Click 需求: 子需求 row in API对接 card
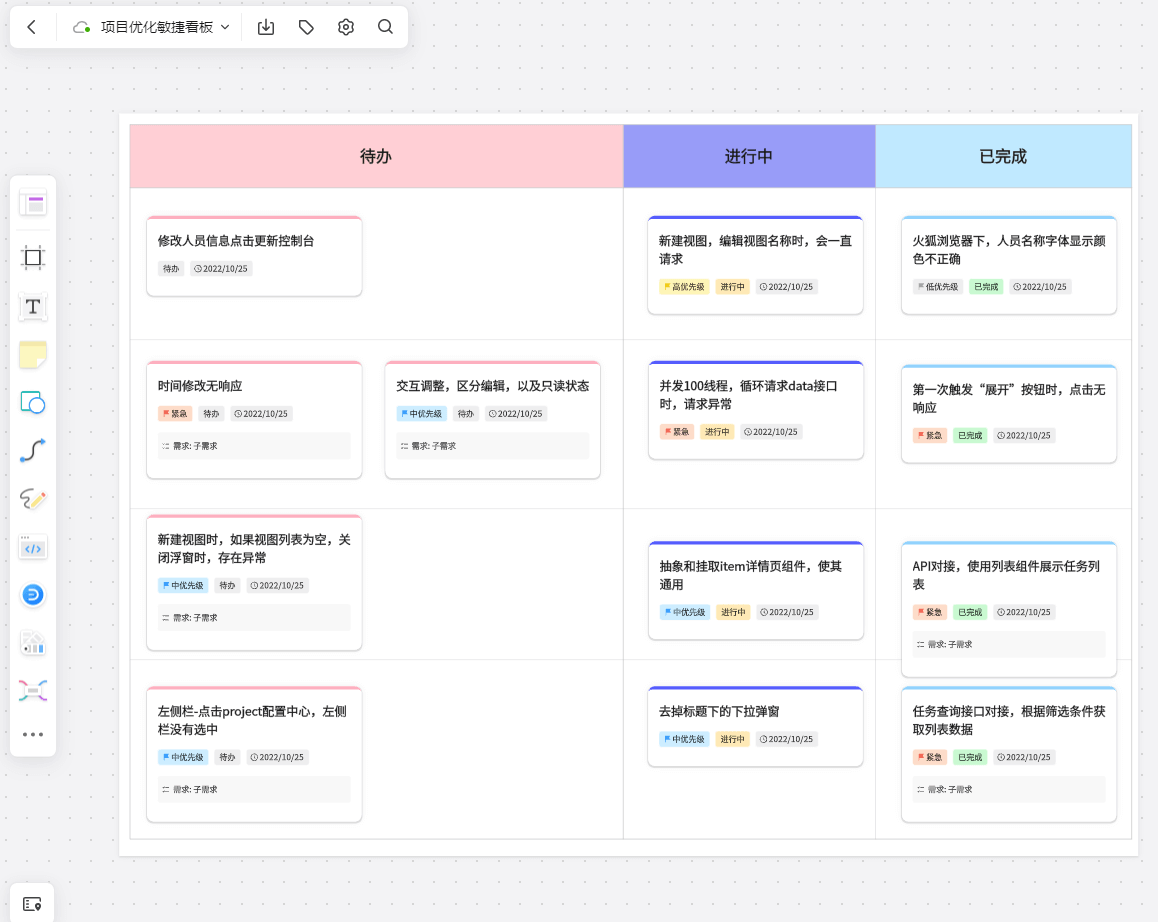Image resolution: width=1158 pixels, height=922 pixels. pos(1009,644)
